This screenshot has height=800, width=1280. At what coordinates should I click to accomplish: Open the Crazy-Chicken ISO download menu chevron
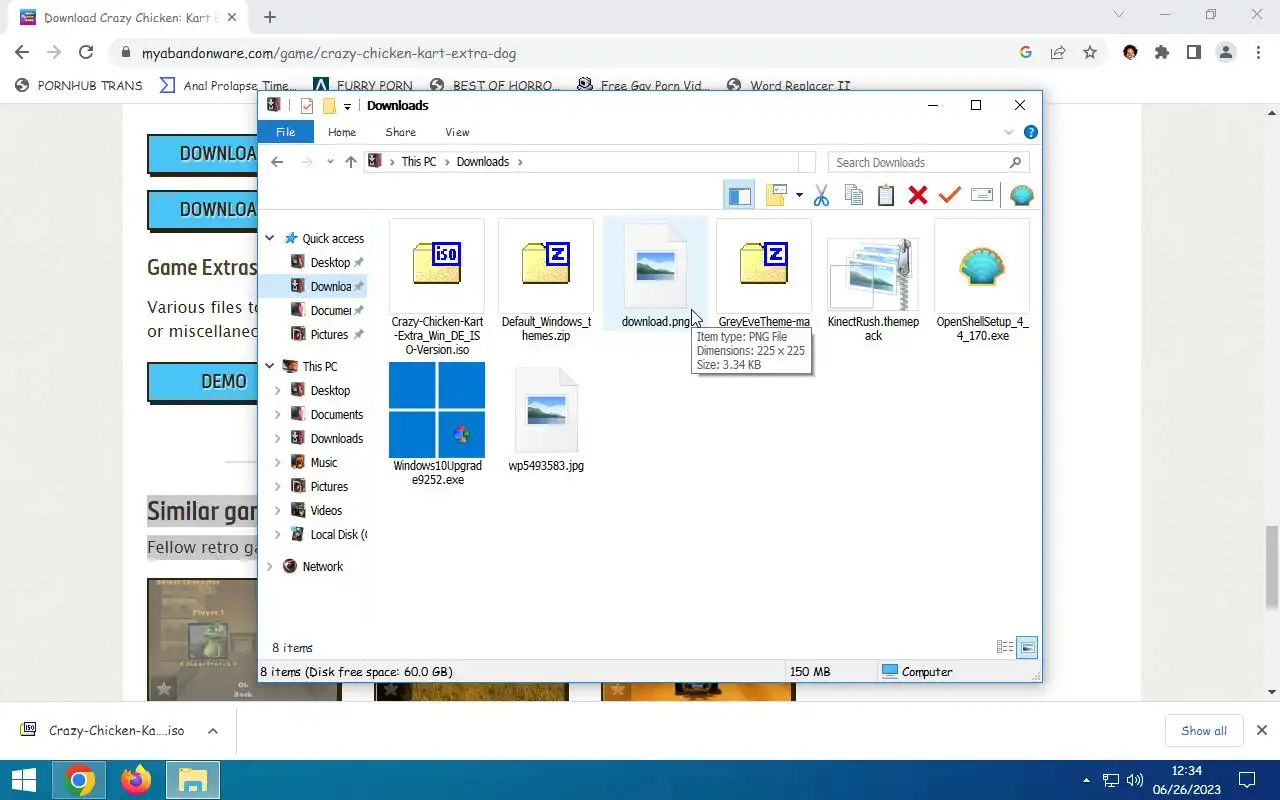pyautogui.click(x=212, y=731)
